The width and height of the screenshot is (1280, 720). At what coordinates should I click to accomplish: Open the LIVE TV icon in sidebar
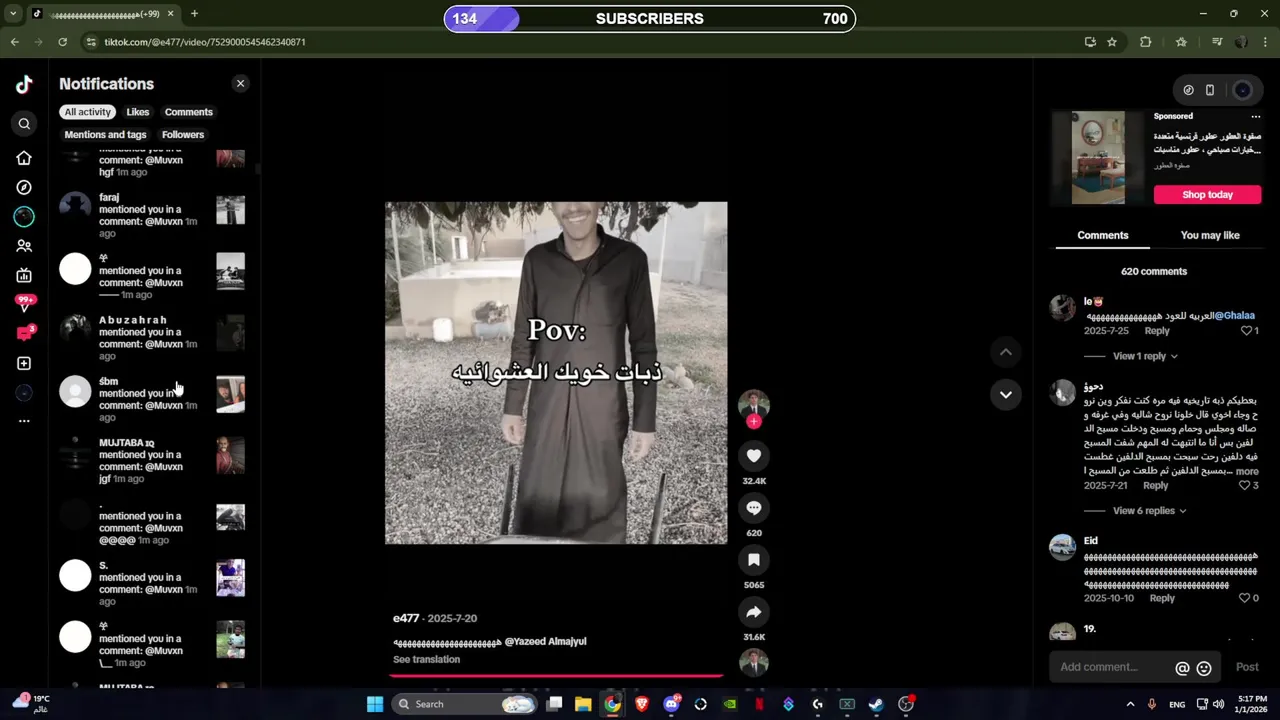tap(24, 275)
